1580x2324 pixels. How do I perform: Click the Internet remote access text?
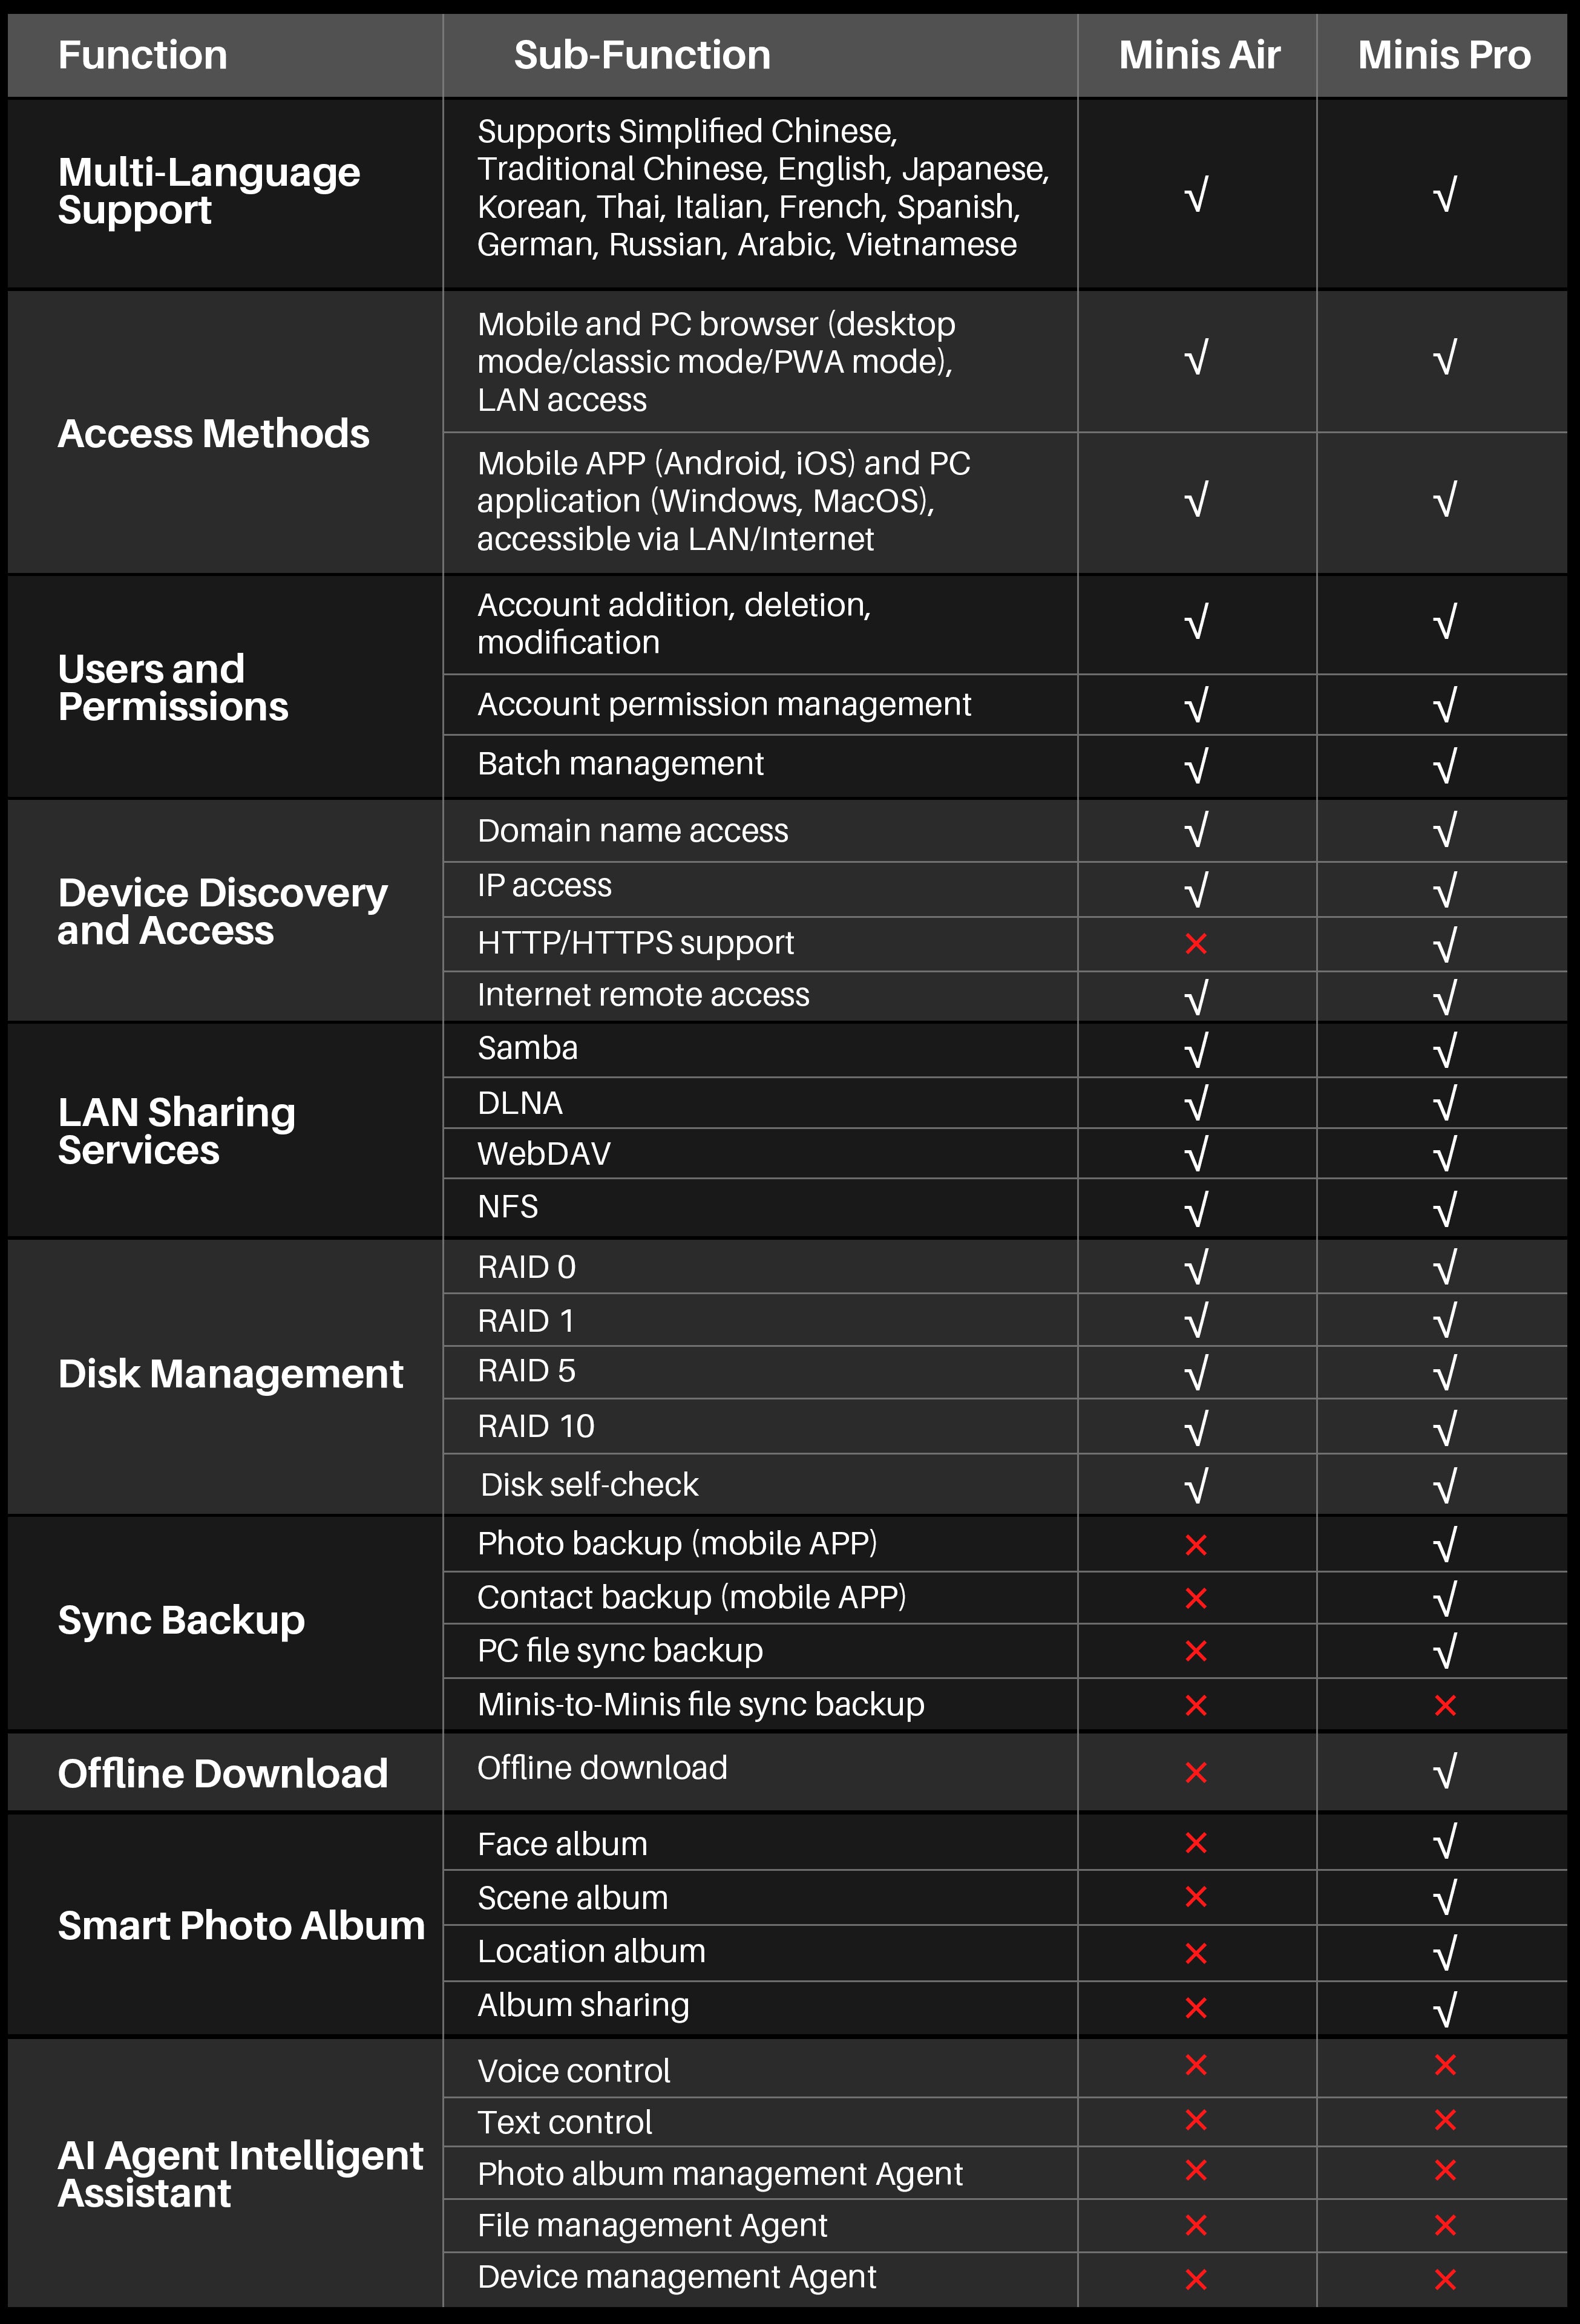pyautogui.click(x=643, y=995)
